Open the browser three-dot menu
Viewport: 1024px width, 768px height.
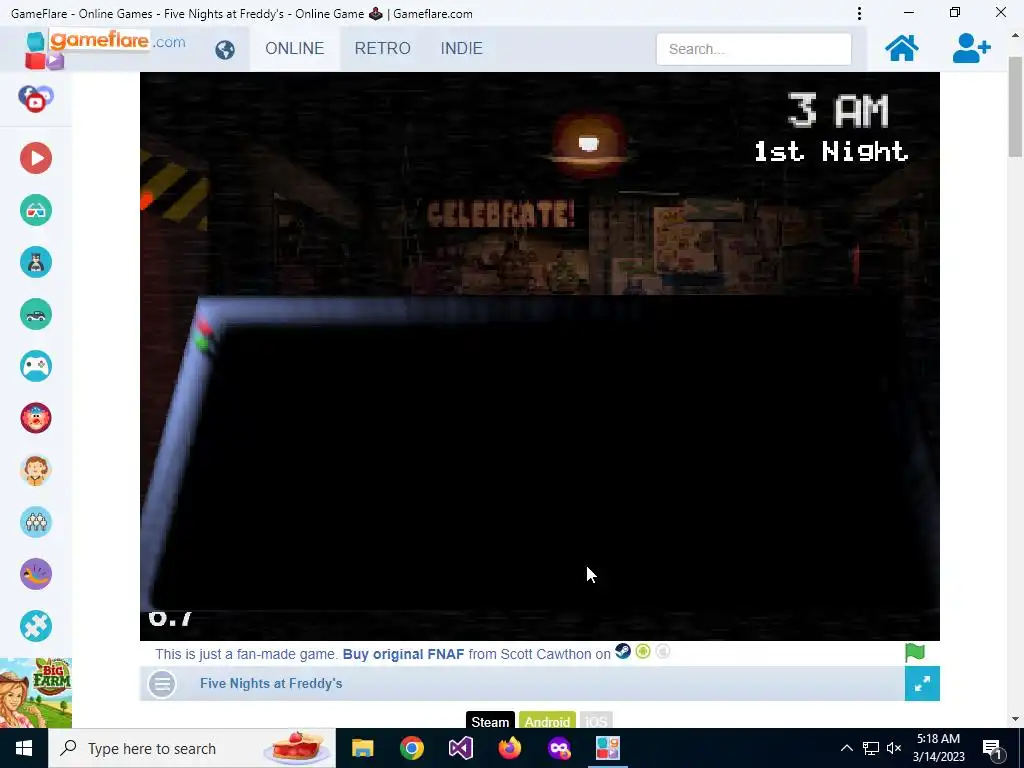(x=859, y=13)
